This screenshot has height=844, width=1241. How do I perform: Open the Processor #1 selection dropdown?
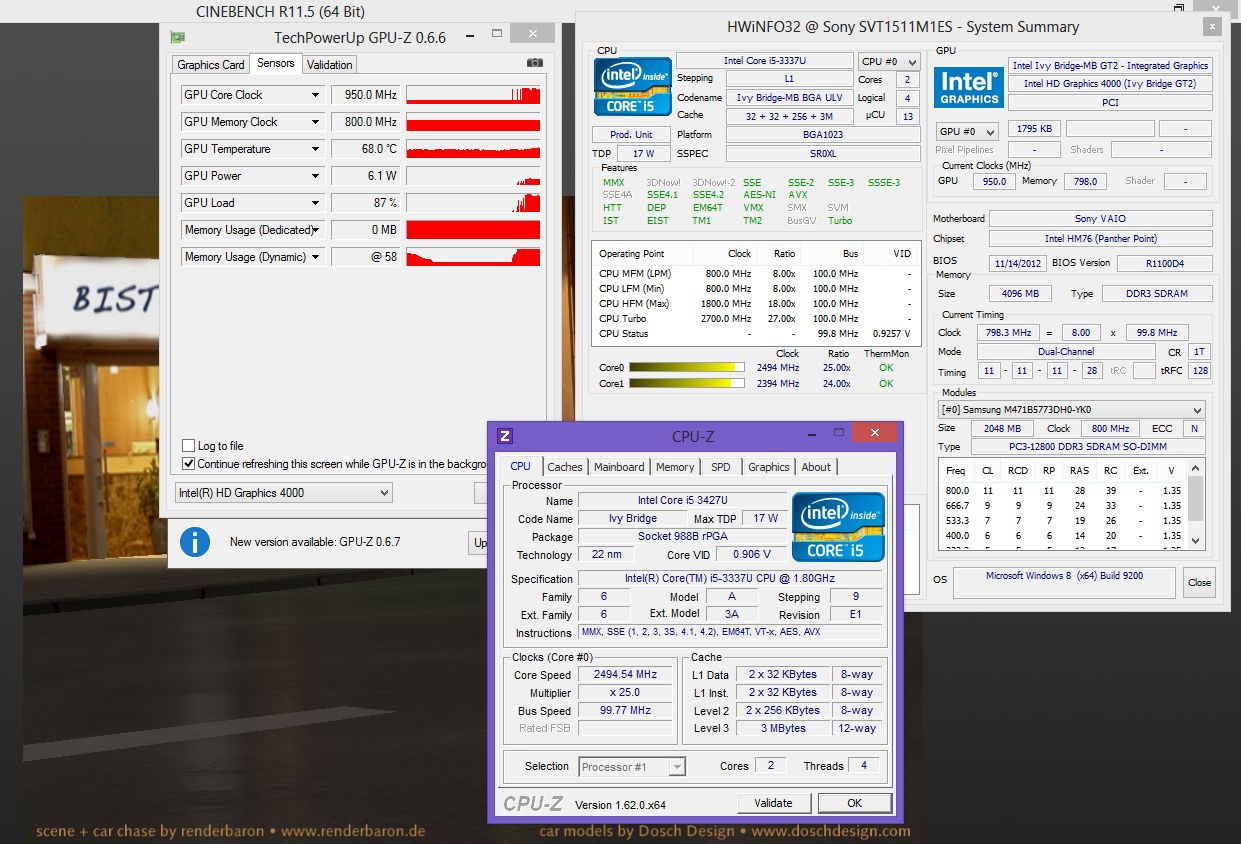[x=632, y=767]
